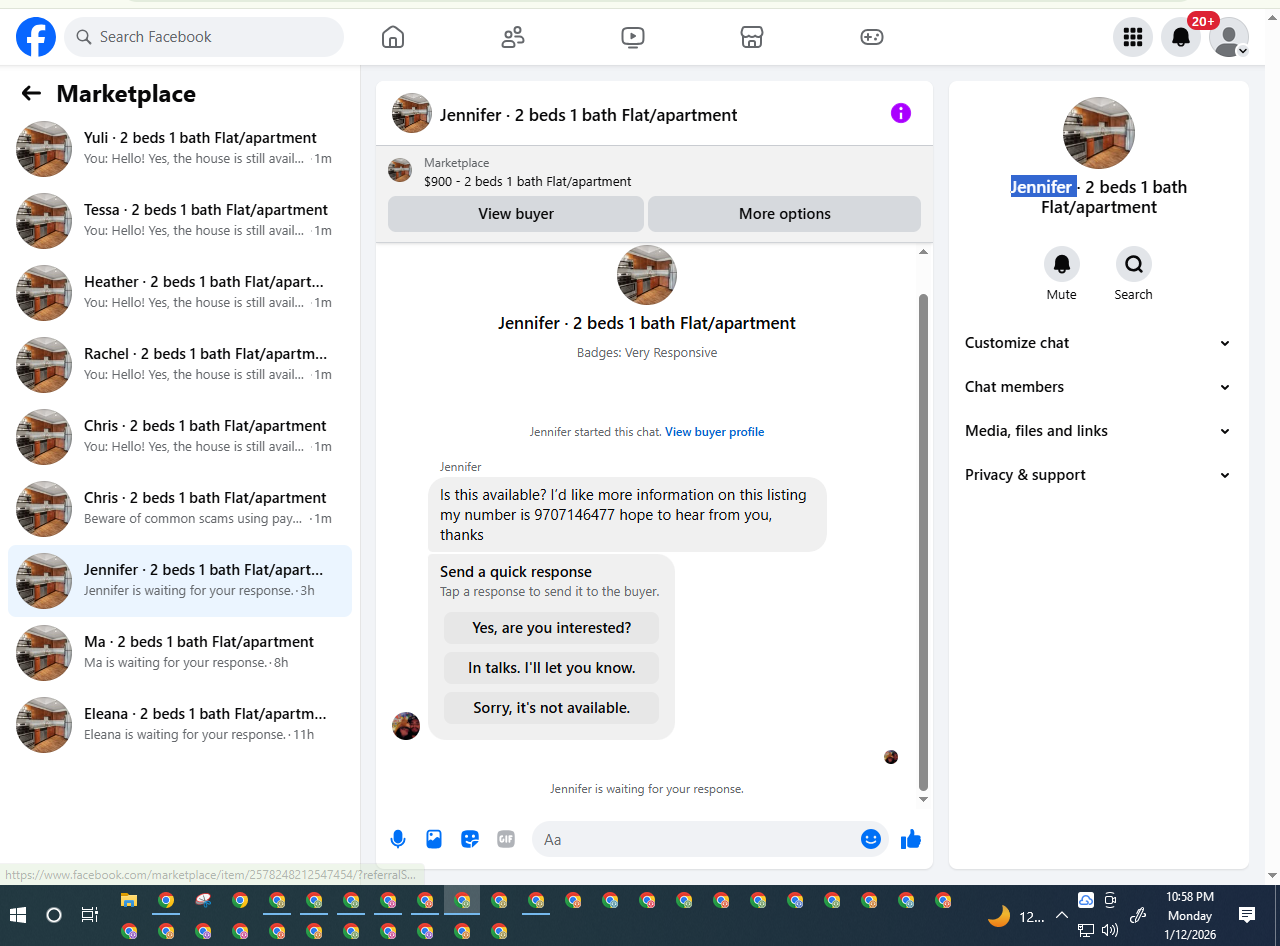This screenshot has width=1280, height=946.
Task: Open Rachel's apartment conversation
Action: tap(180, 365)
